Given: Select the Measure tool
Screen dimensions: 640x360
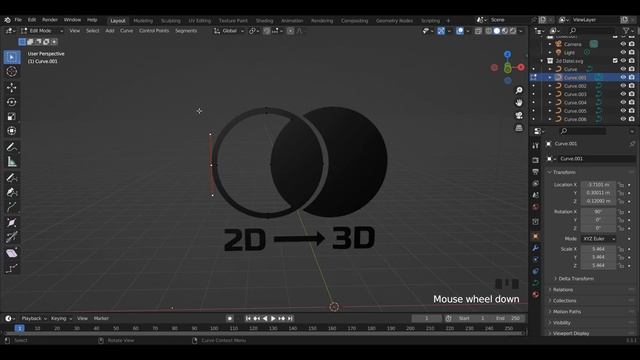Looking at the screenshot, I should point(11,162).
